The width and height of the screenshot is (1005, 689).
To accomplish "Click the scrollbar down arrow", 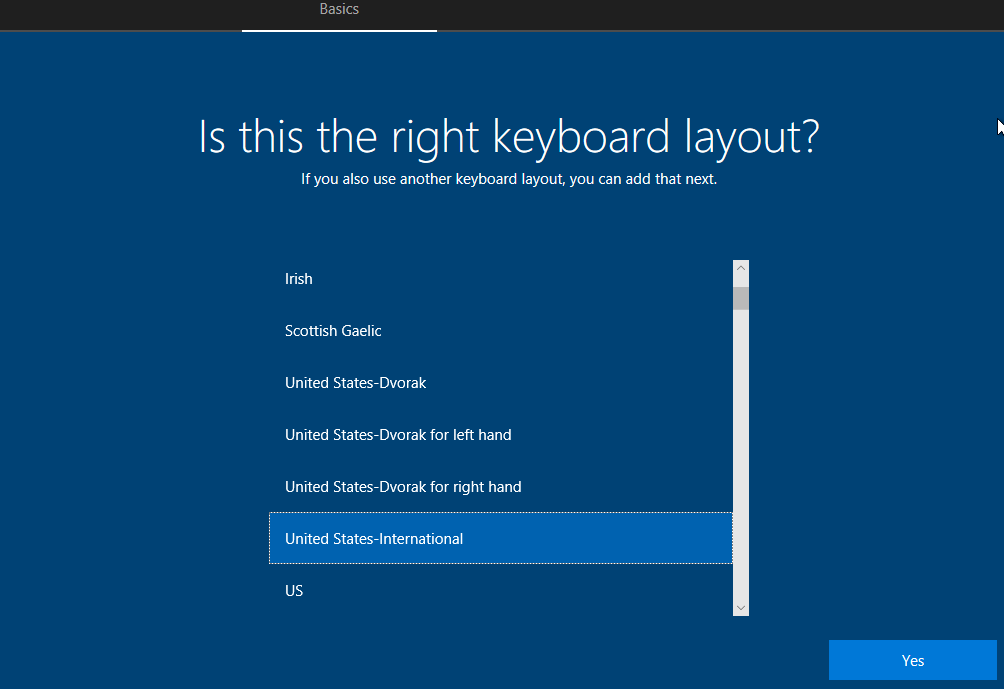I will pyautogui.click(x=741, y=608).
